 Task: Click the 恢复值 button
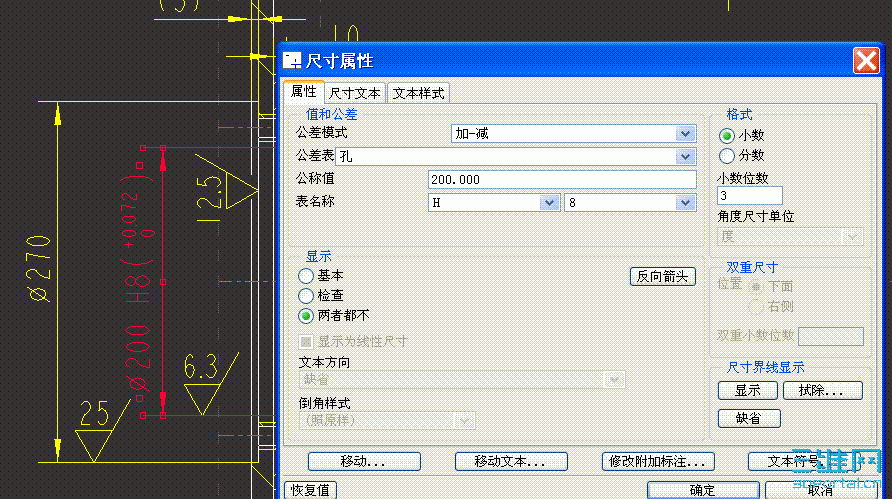click(x=311, y=490)
